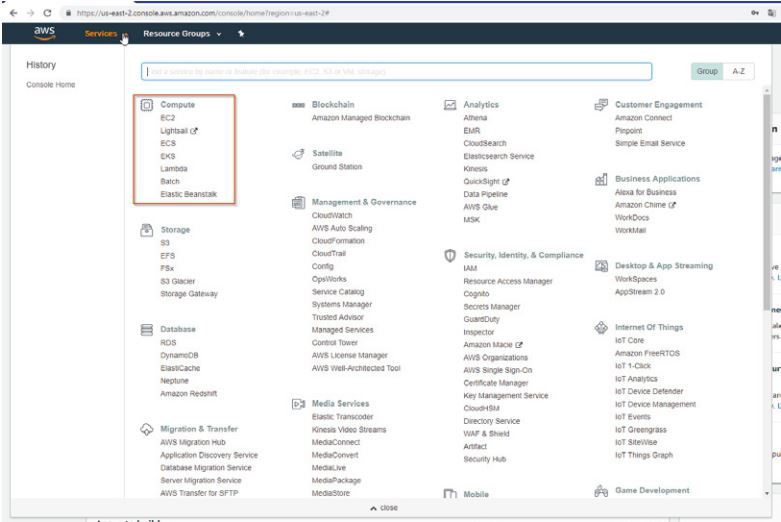Open Amazon Chime
Screen dimensions: 781x522
[641, 205]
